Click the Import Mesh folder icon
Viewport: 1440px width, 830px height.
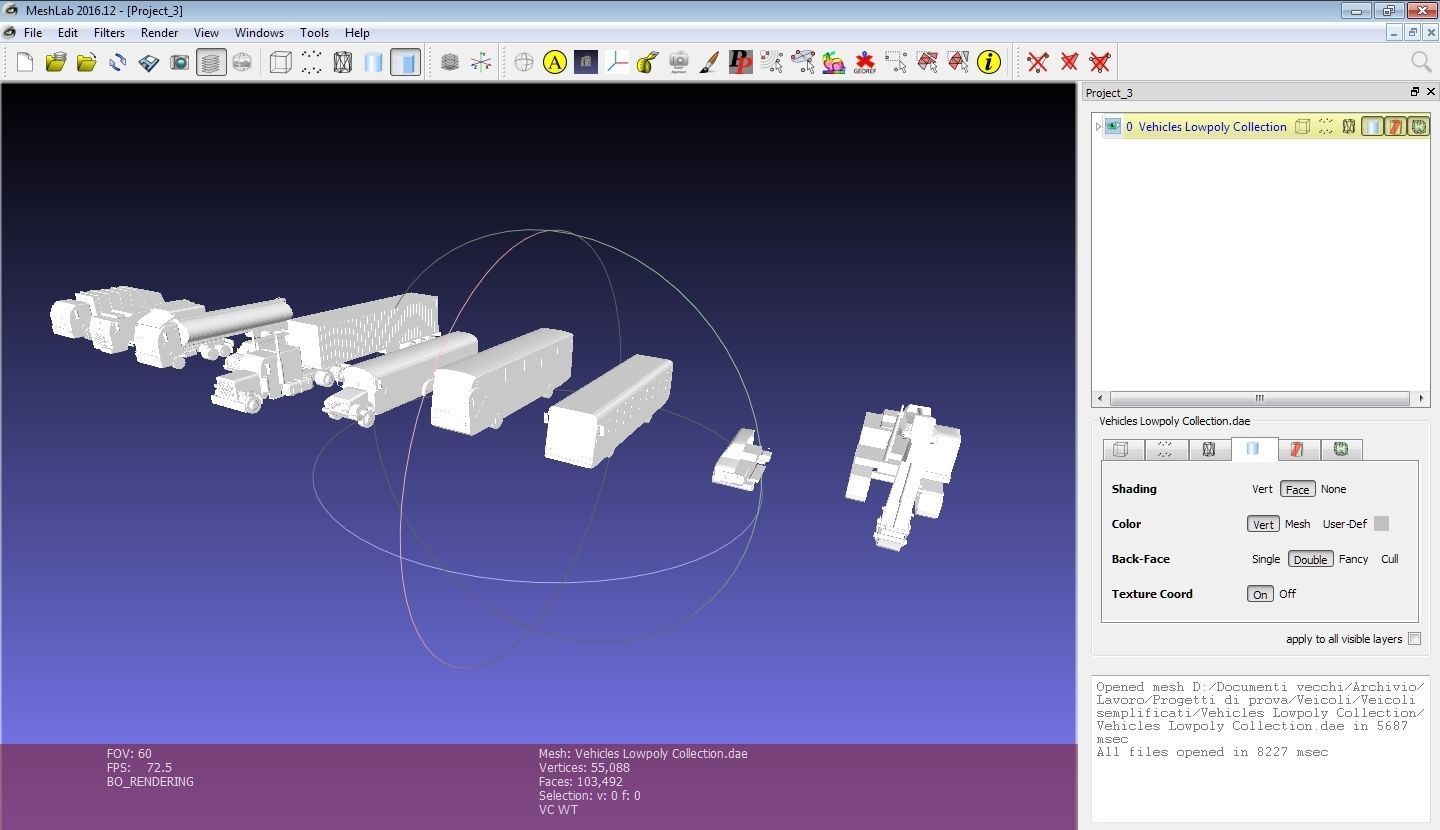point(87,62)
